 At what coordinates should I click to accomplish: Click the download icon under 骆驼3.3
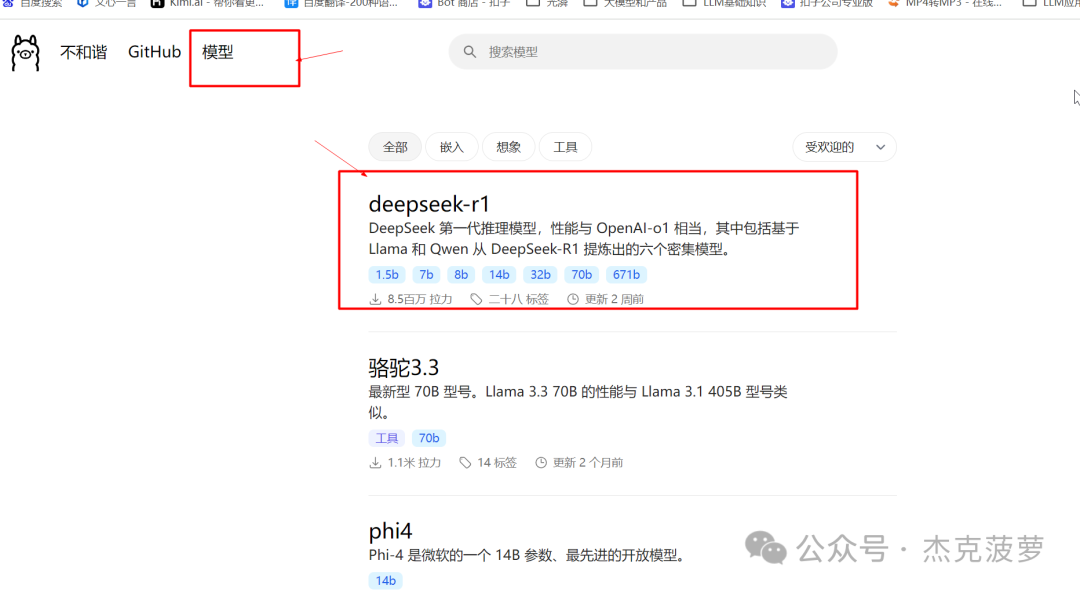(x=375, y=463)
